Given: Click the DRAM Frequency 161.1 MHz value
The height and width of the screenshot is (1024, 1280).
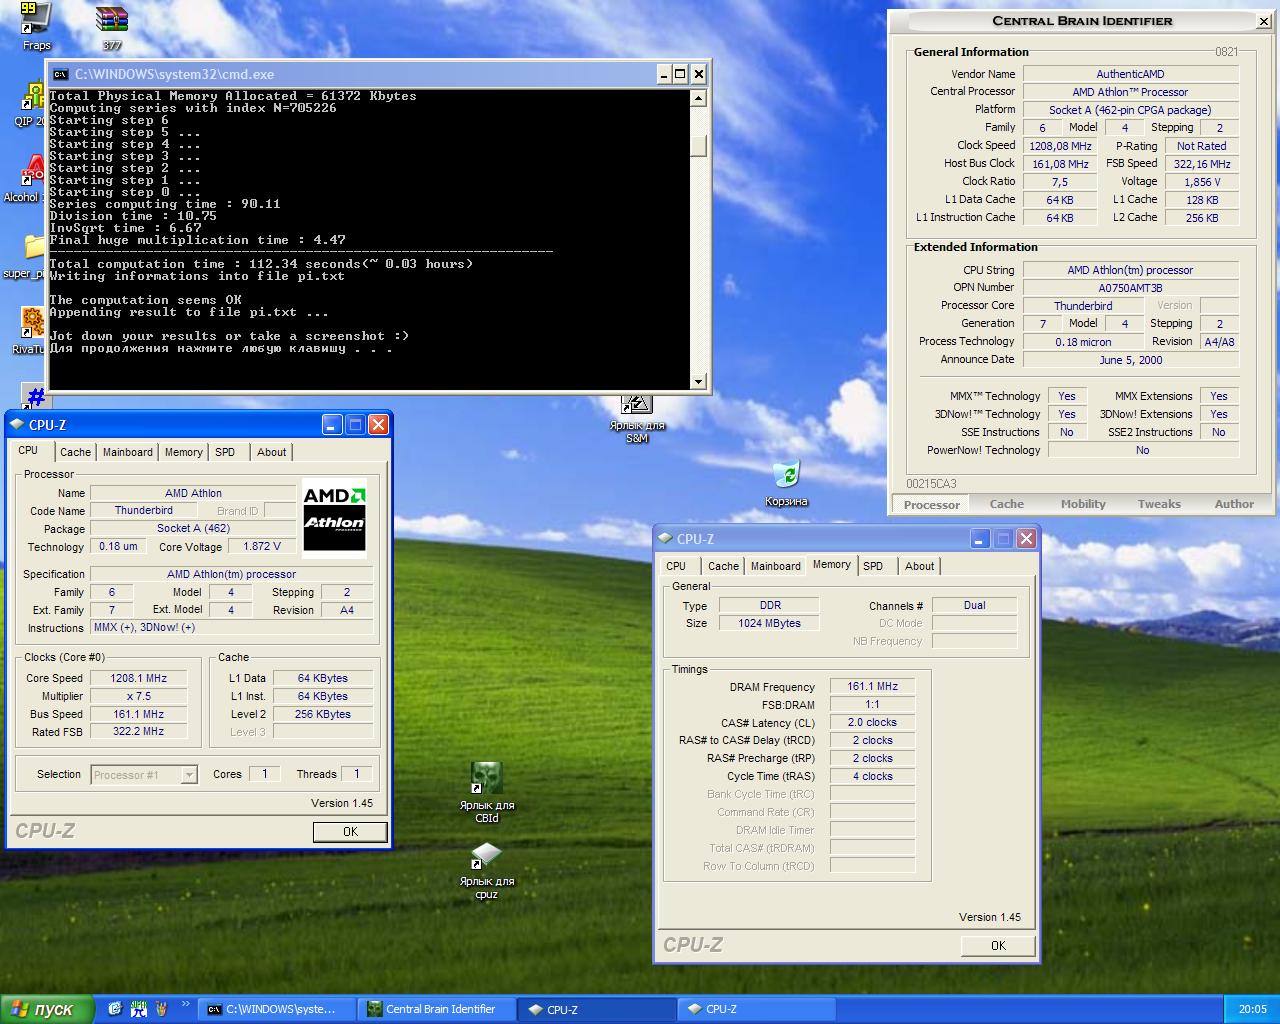Looking at the screenshot, I should (x=873, y=686).
